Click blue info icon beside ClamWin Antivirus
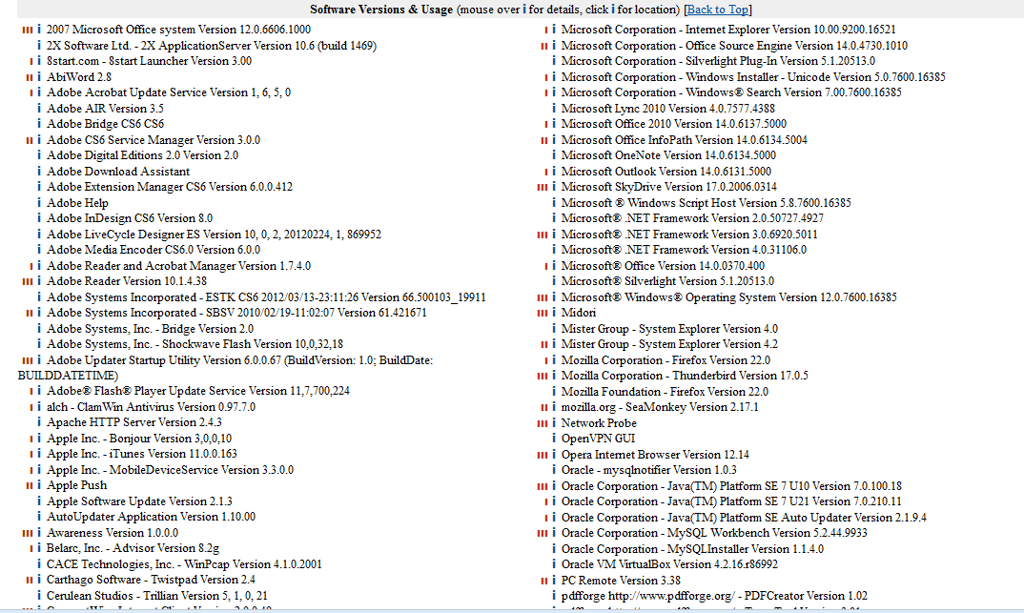1024x613 pixels. 39,407
